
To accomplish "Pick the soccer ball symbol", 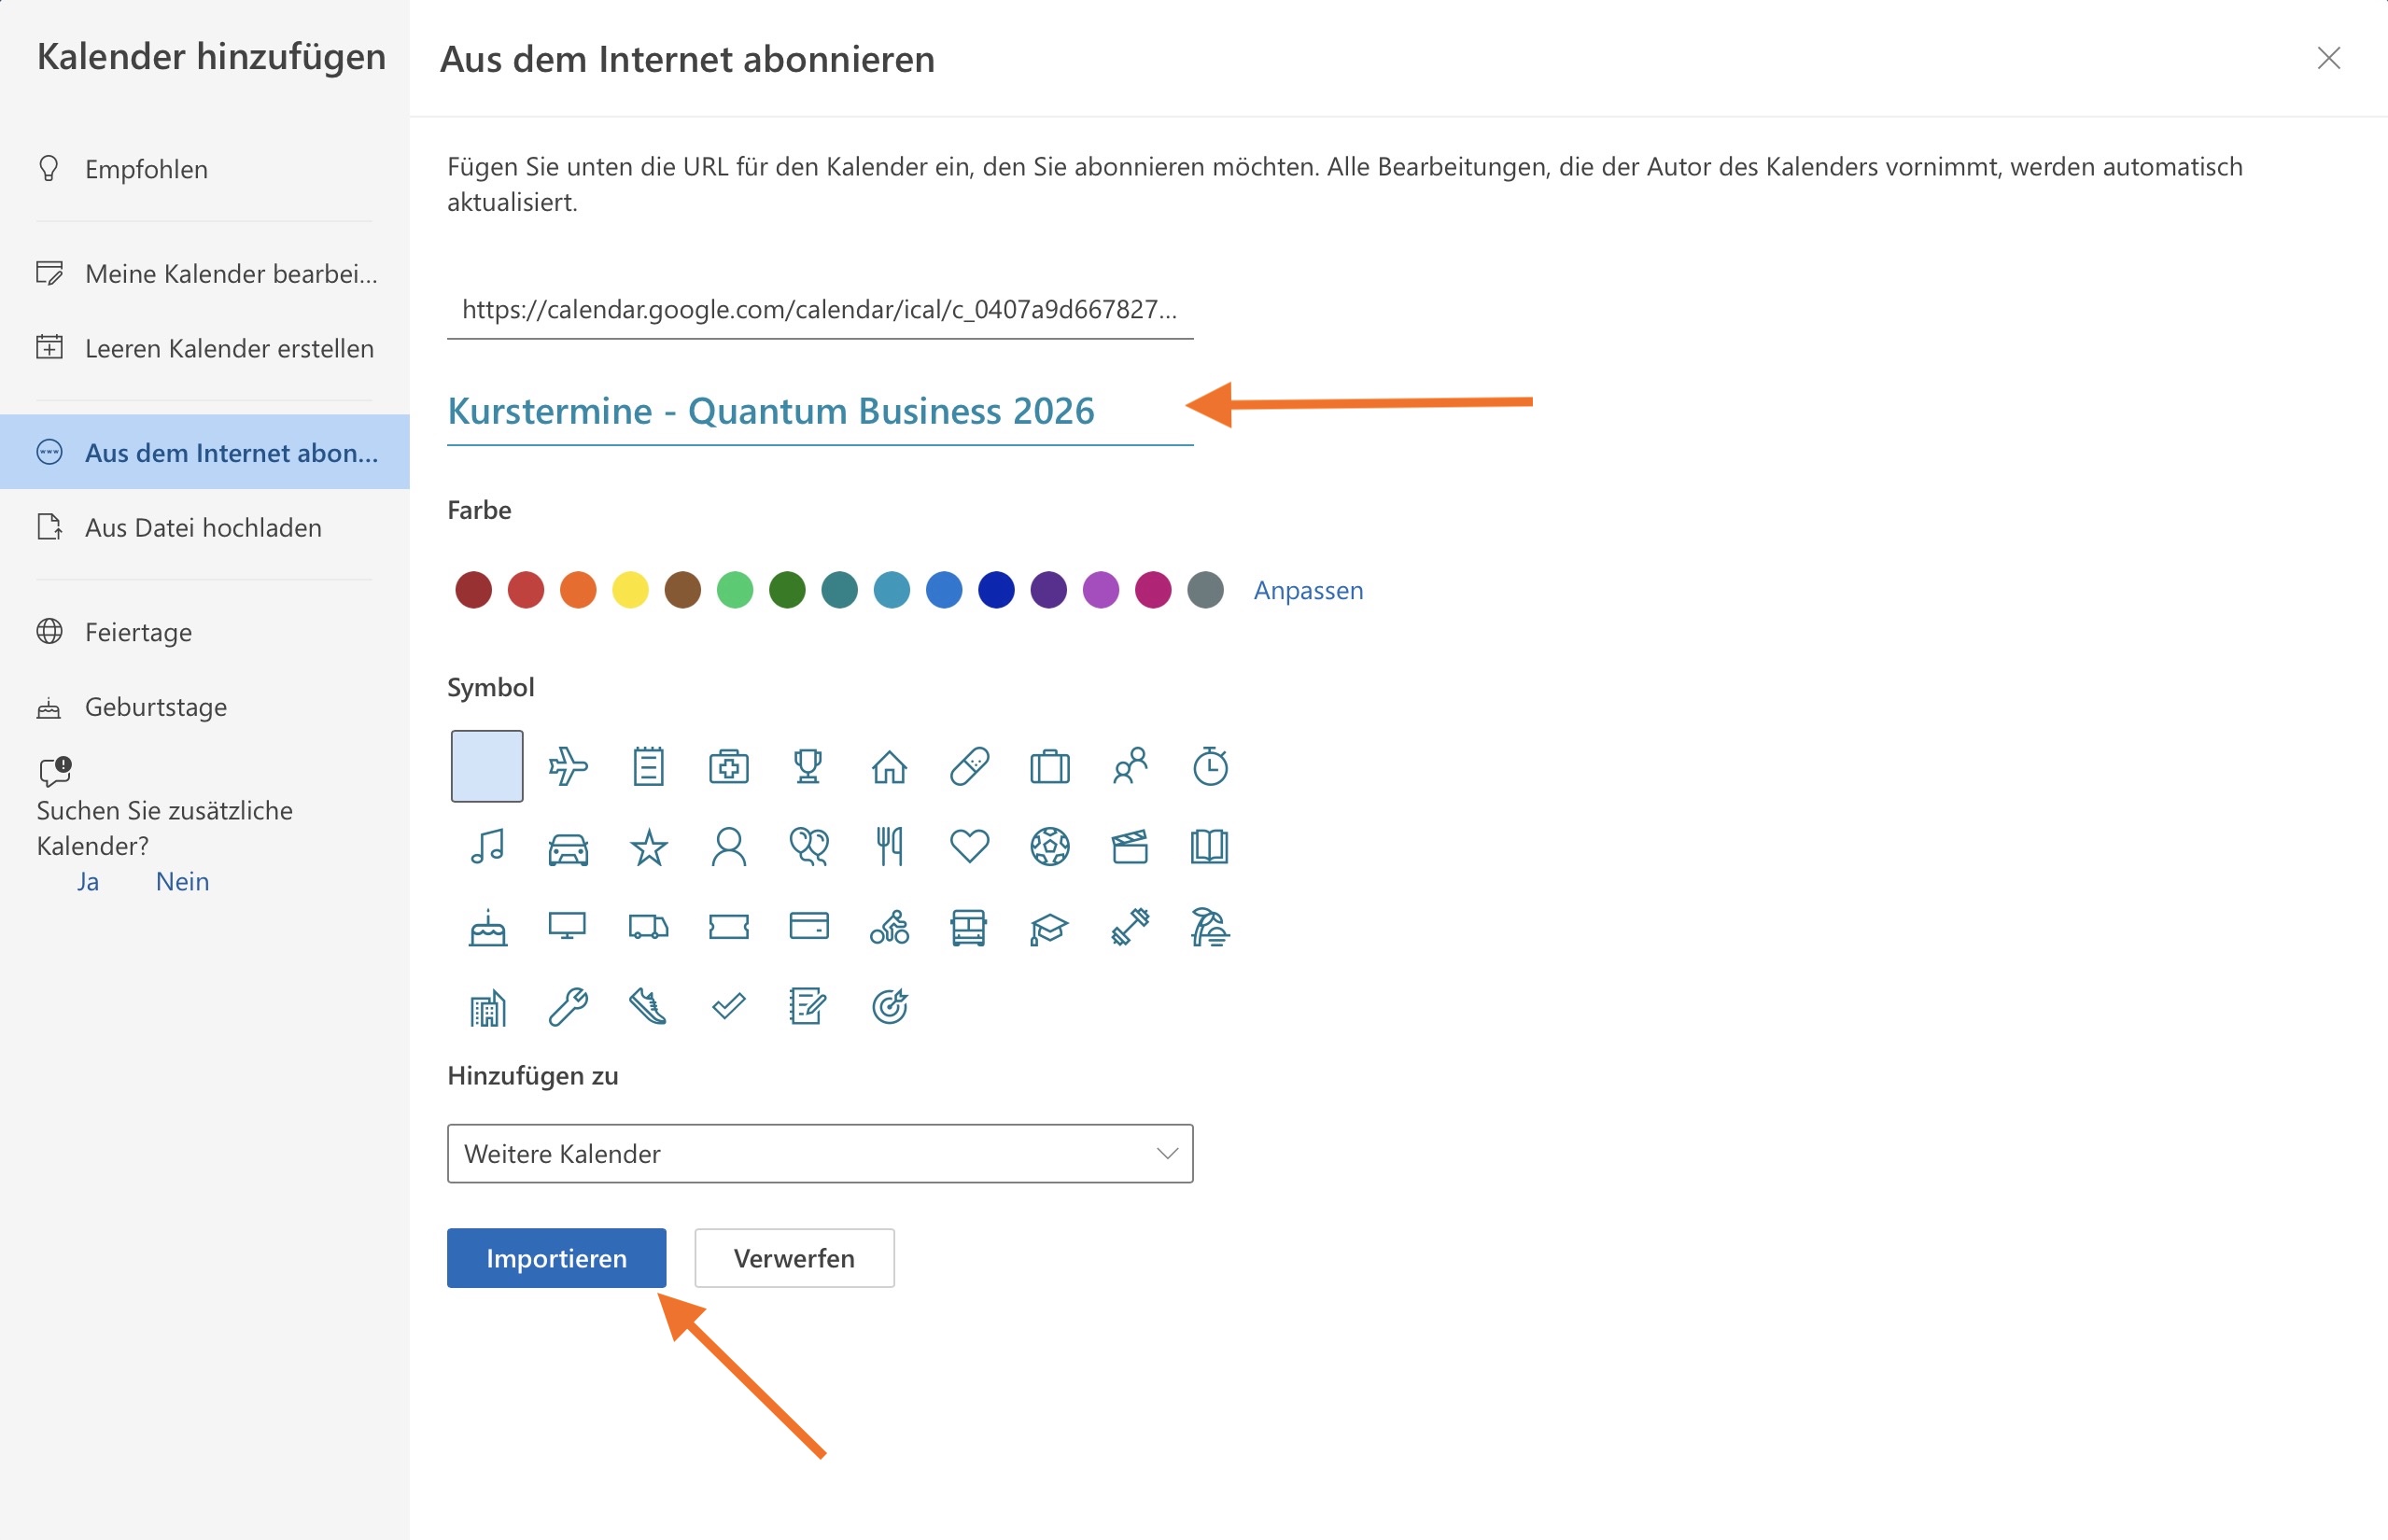I will click(1049, 847).
